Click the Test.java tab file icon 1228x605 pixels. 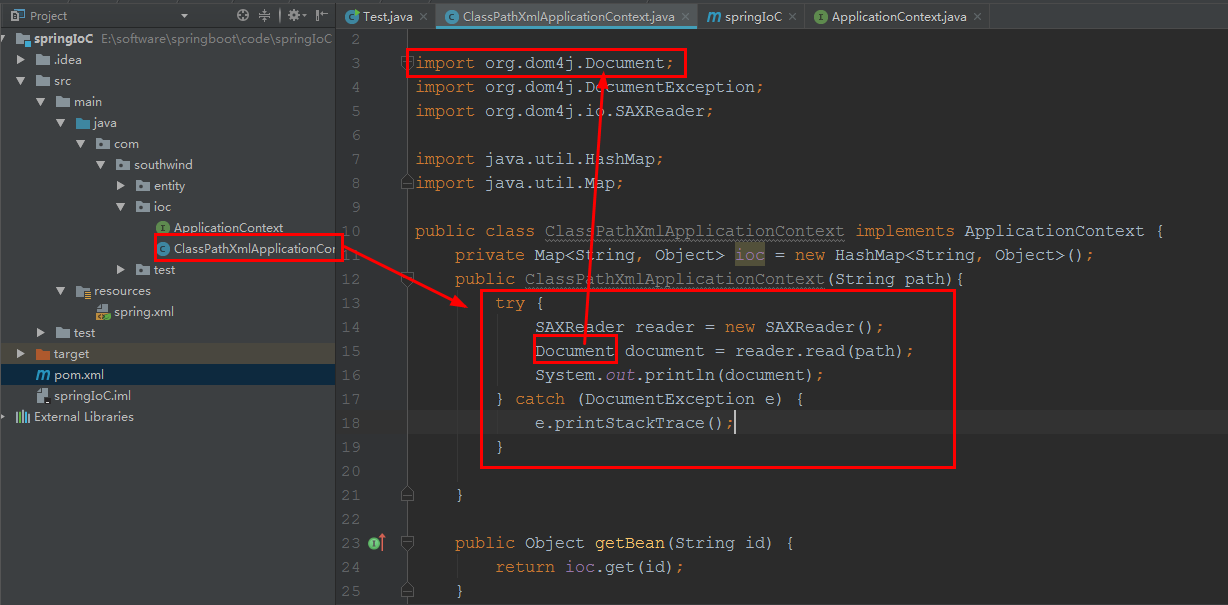[x=352, y=17]
